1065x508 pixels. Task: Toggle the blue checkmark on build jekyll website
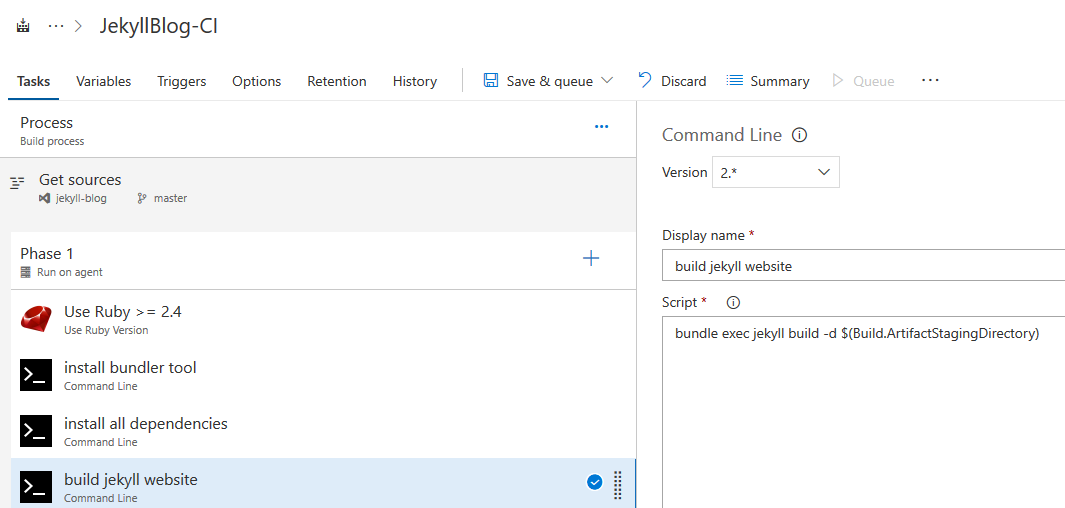(x=594, y=483)
